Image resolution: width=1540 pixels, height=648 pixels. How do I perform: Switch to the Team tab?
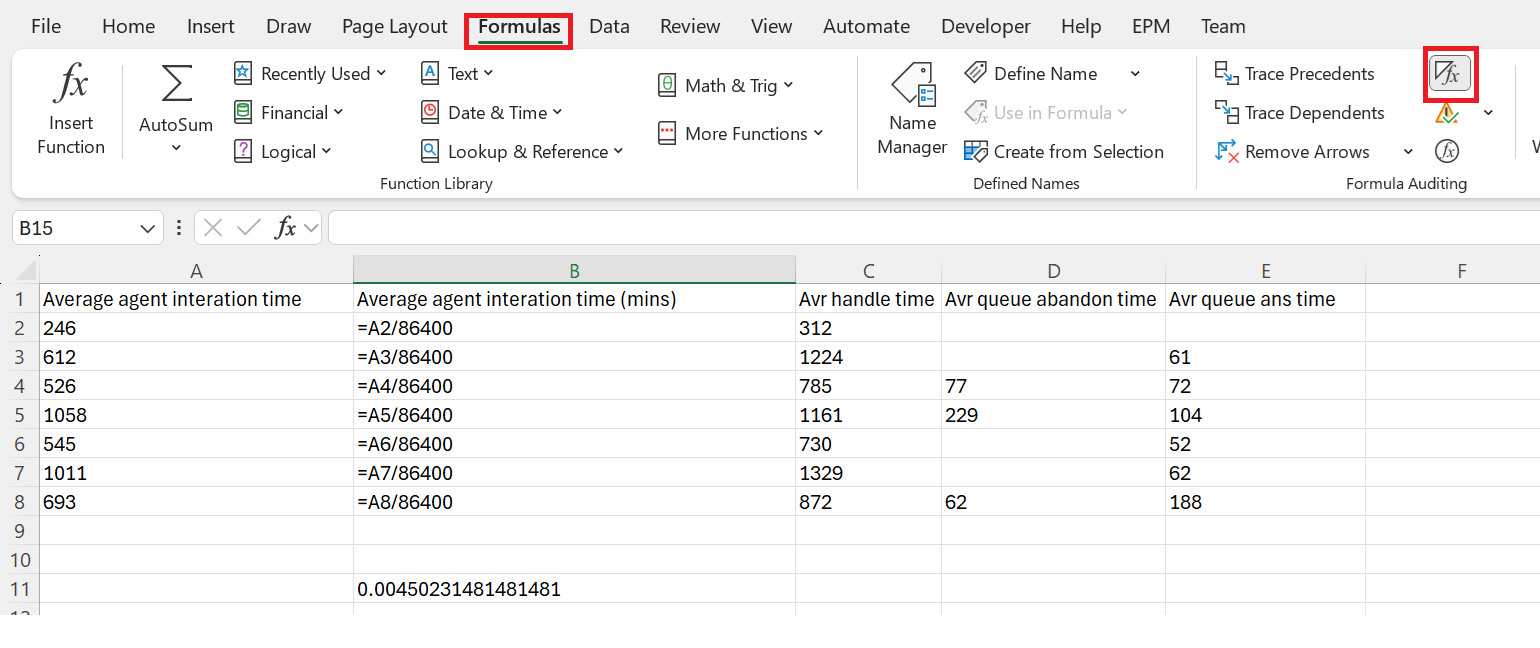1223,27
